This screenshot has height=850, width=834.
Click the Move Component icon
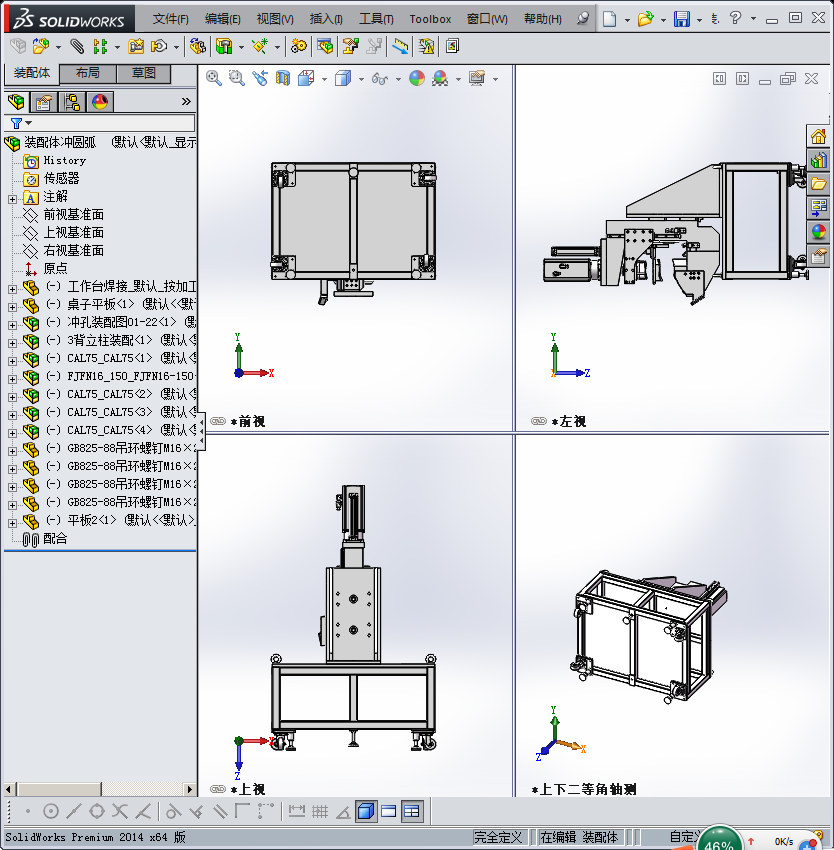point(159,46)
